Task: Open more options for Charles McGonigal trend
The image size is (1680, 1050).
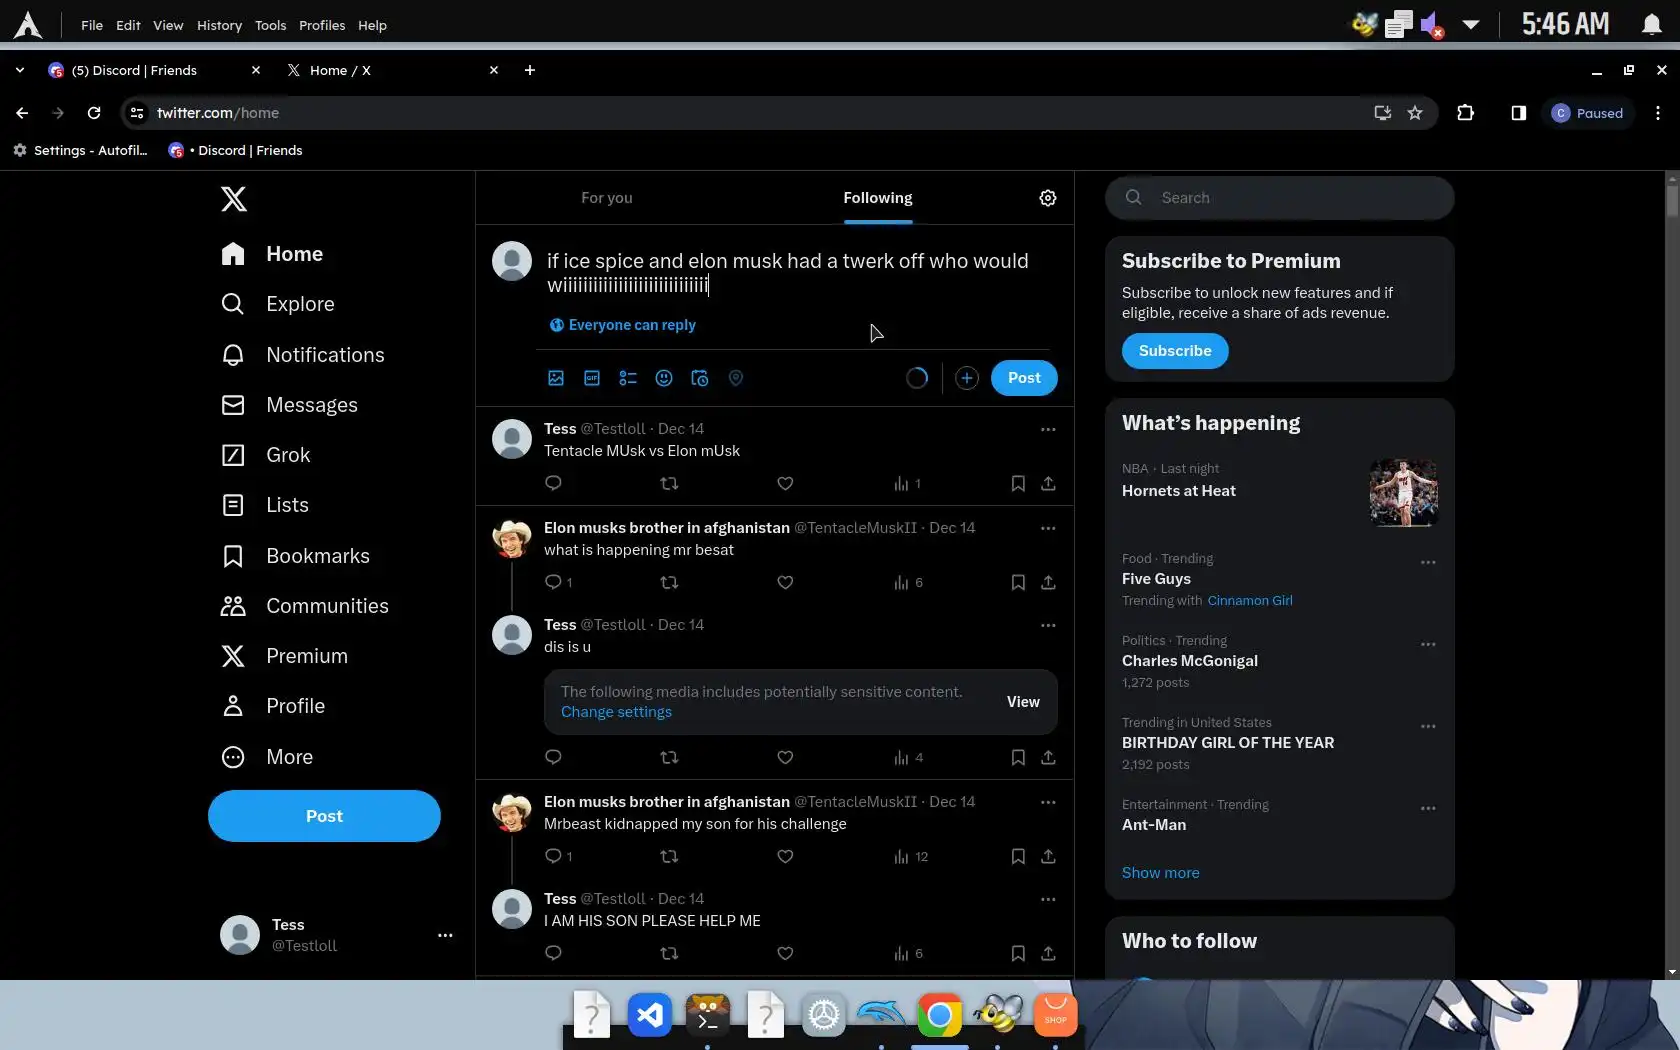Action: click(x=1428, y=644)
